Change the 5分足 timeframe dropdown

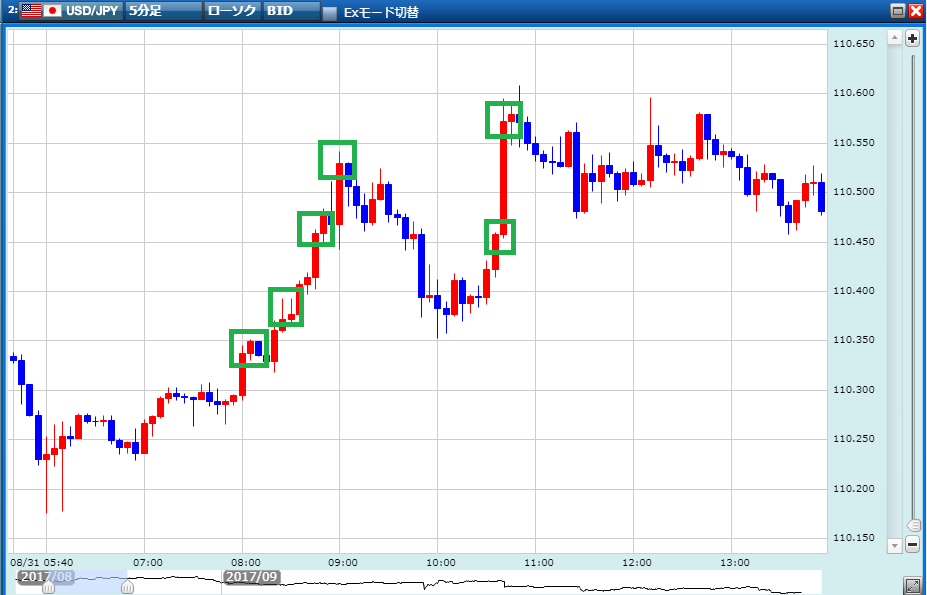coord(164,11)
